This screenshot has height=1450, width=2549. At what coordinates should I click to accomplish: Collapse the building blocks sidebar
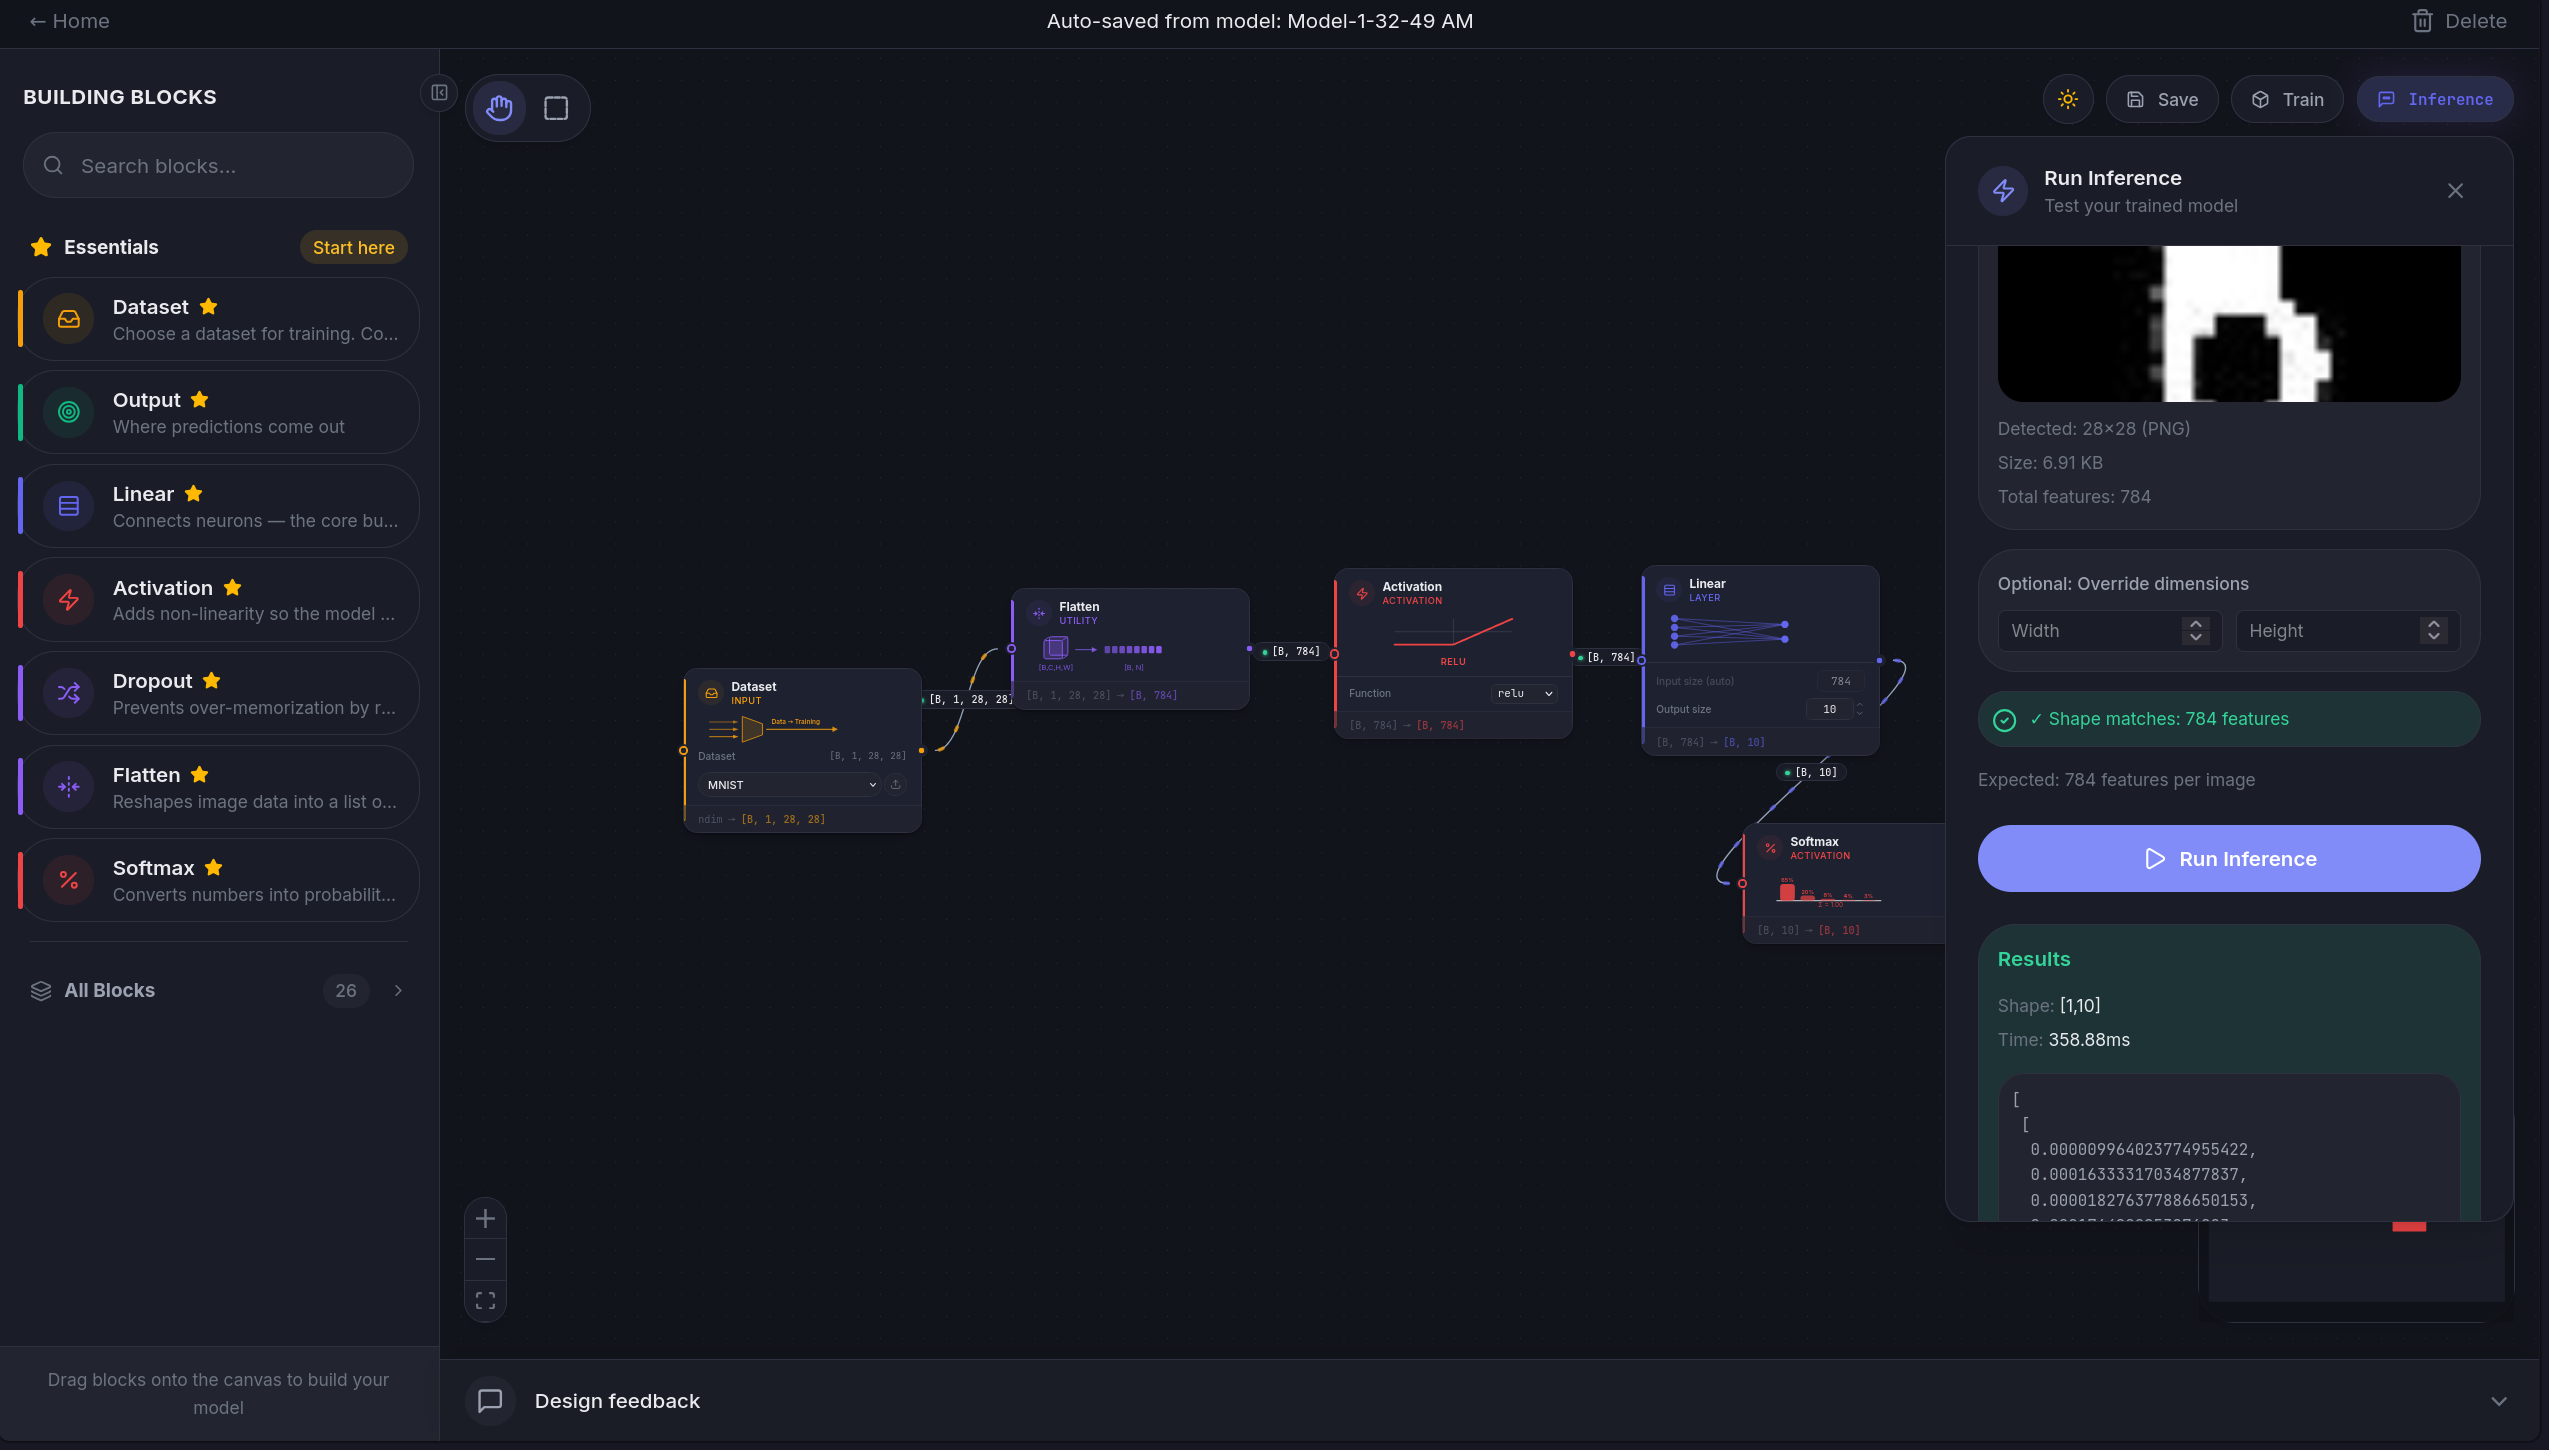[x=439, y=93]
